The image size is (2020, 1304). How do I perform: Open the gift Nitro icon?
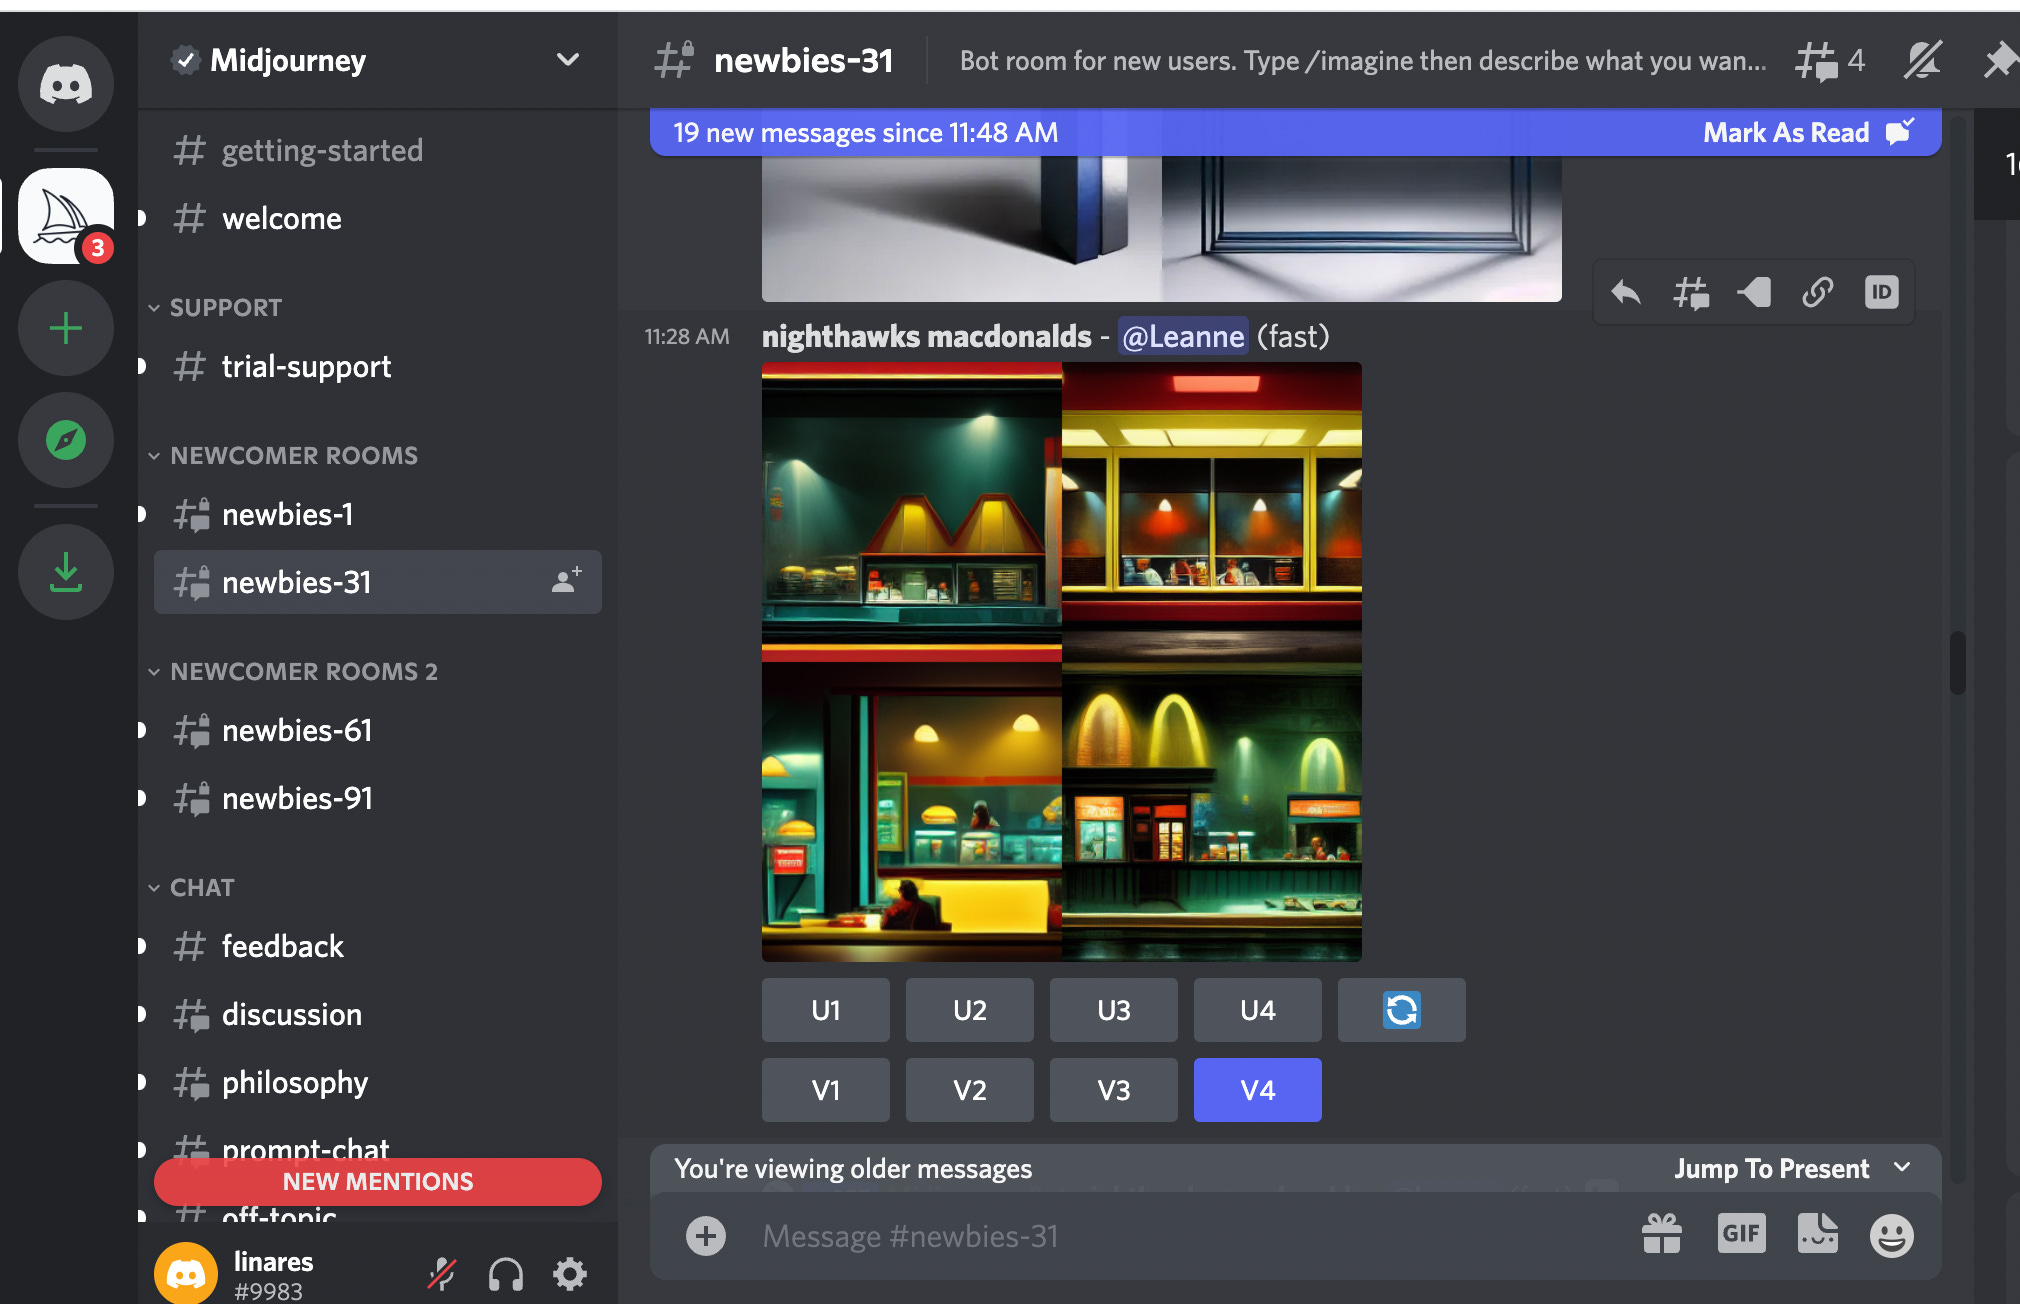tap(1662, 1235)
